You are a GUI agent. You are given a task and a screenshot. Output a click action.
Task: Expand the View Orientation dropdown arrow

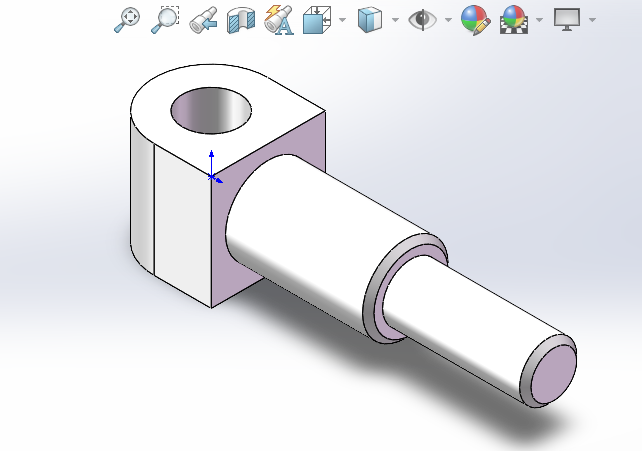pos(342,20)
